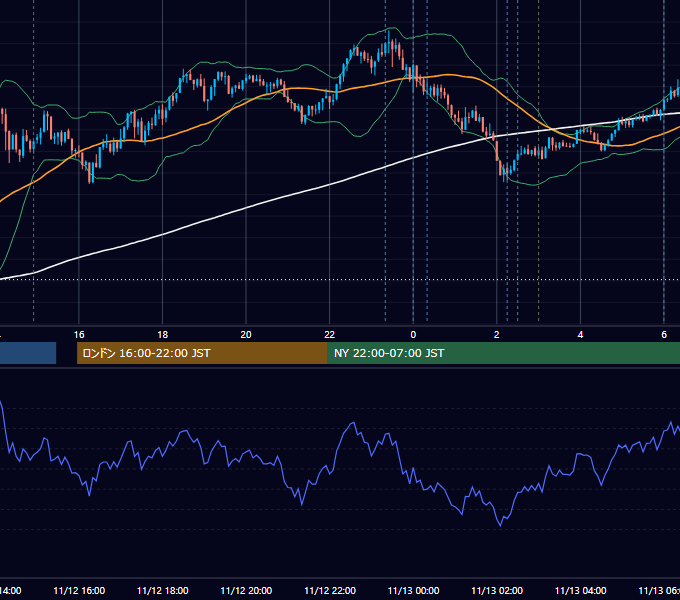680x600 pixels.
Task: Click "11/12 20:00" on the lower time axis
Action: [x=246, y=590]
